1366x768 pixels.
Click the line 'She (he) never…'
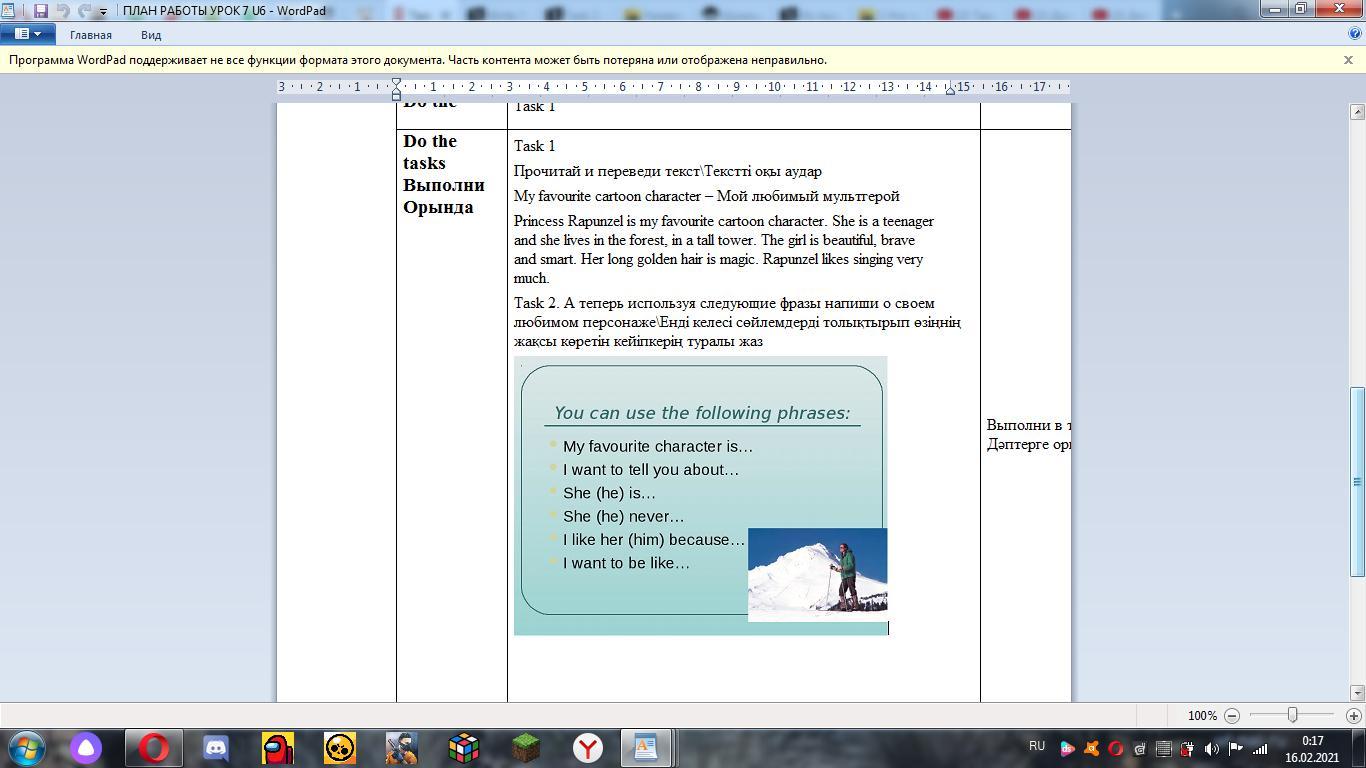tap(624, 517)
